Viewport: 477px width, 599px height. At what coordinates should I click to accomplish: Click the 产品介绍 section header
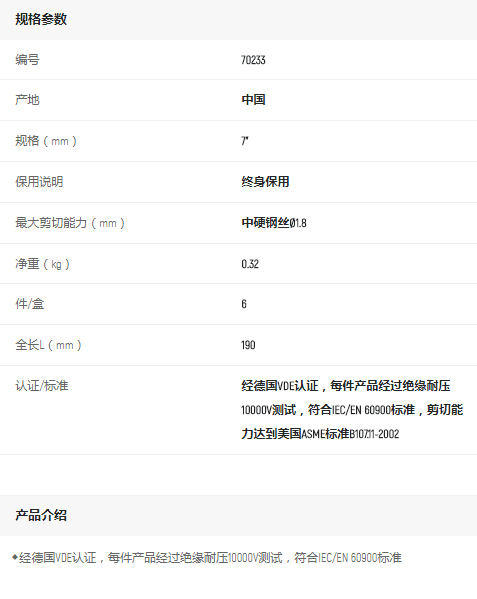pyautogui.click(x=41, y=515)
